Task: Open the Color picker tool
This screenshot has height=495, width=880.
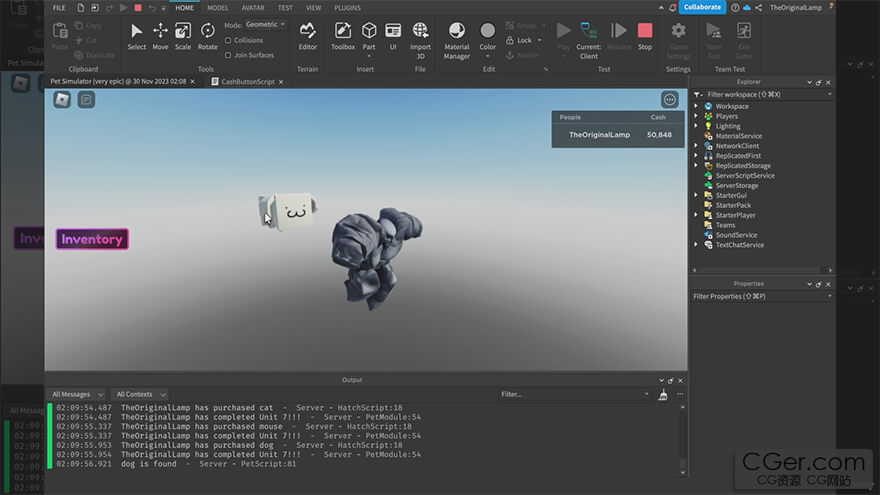Action: coord(488,39)
